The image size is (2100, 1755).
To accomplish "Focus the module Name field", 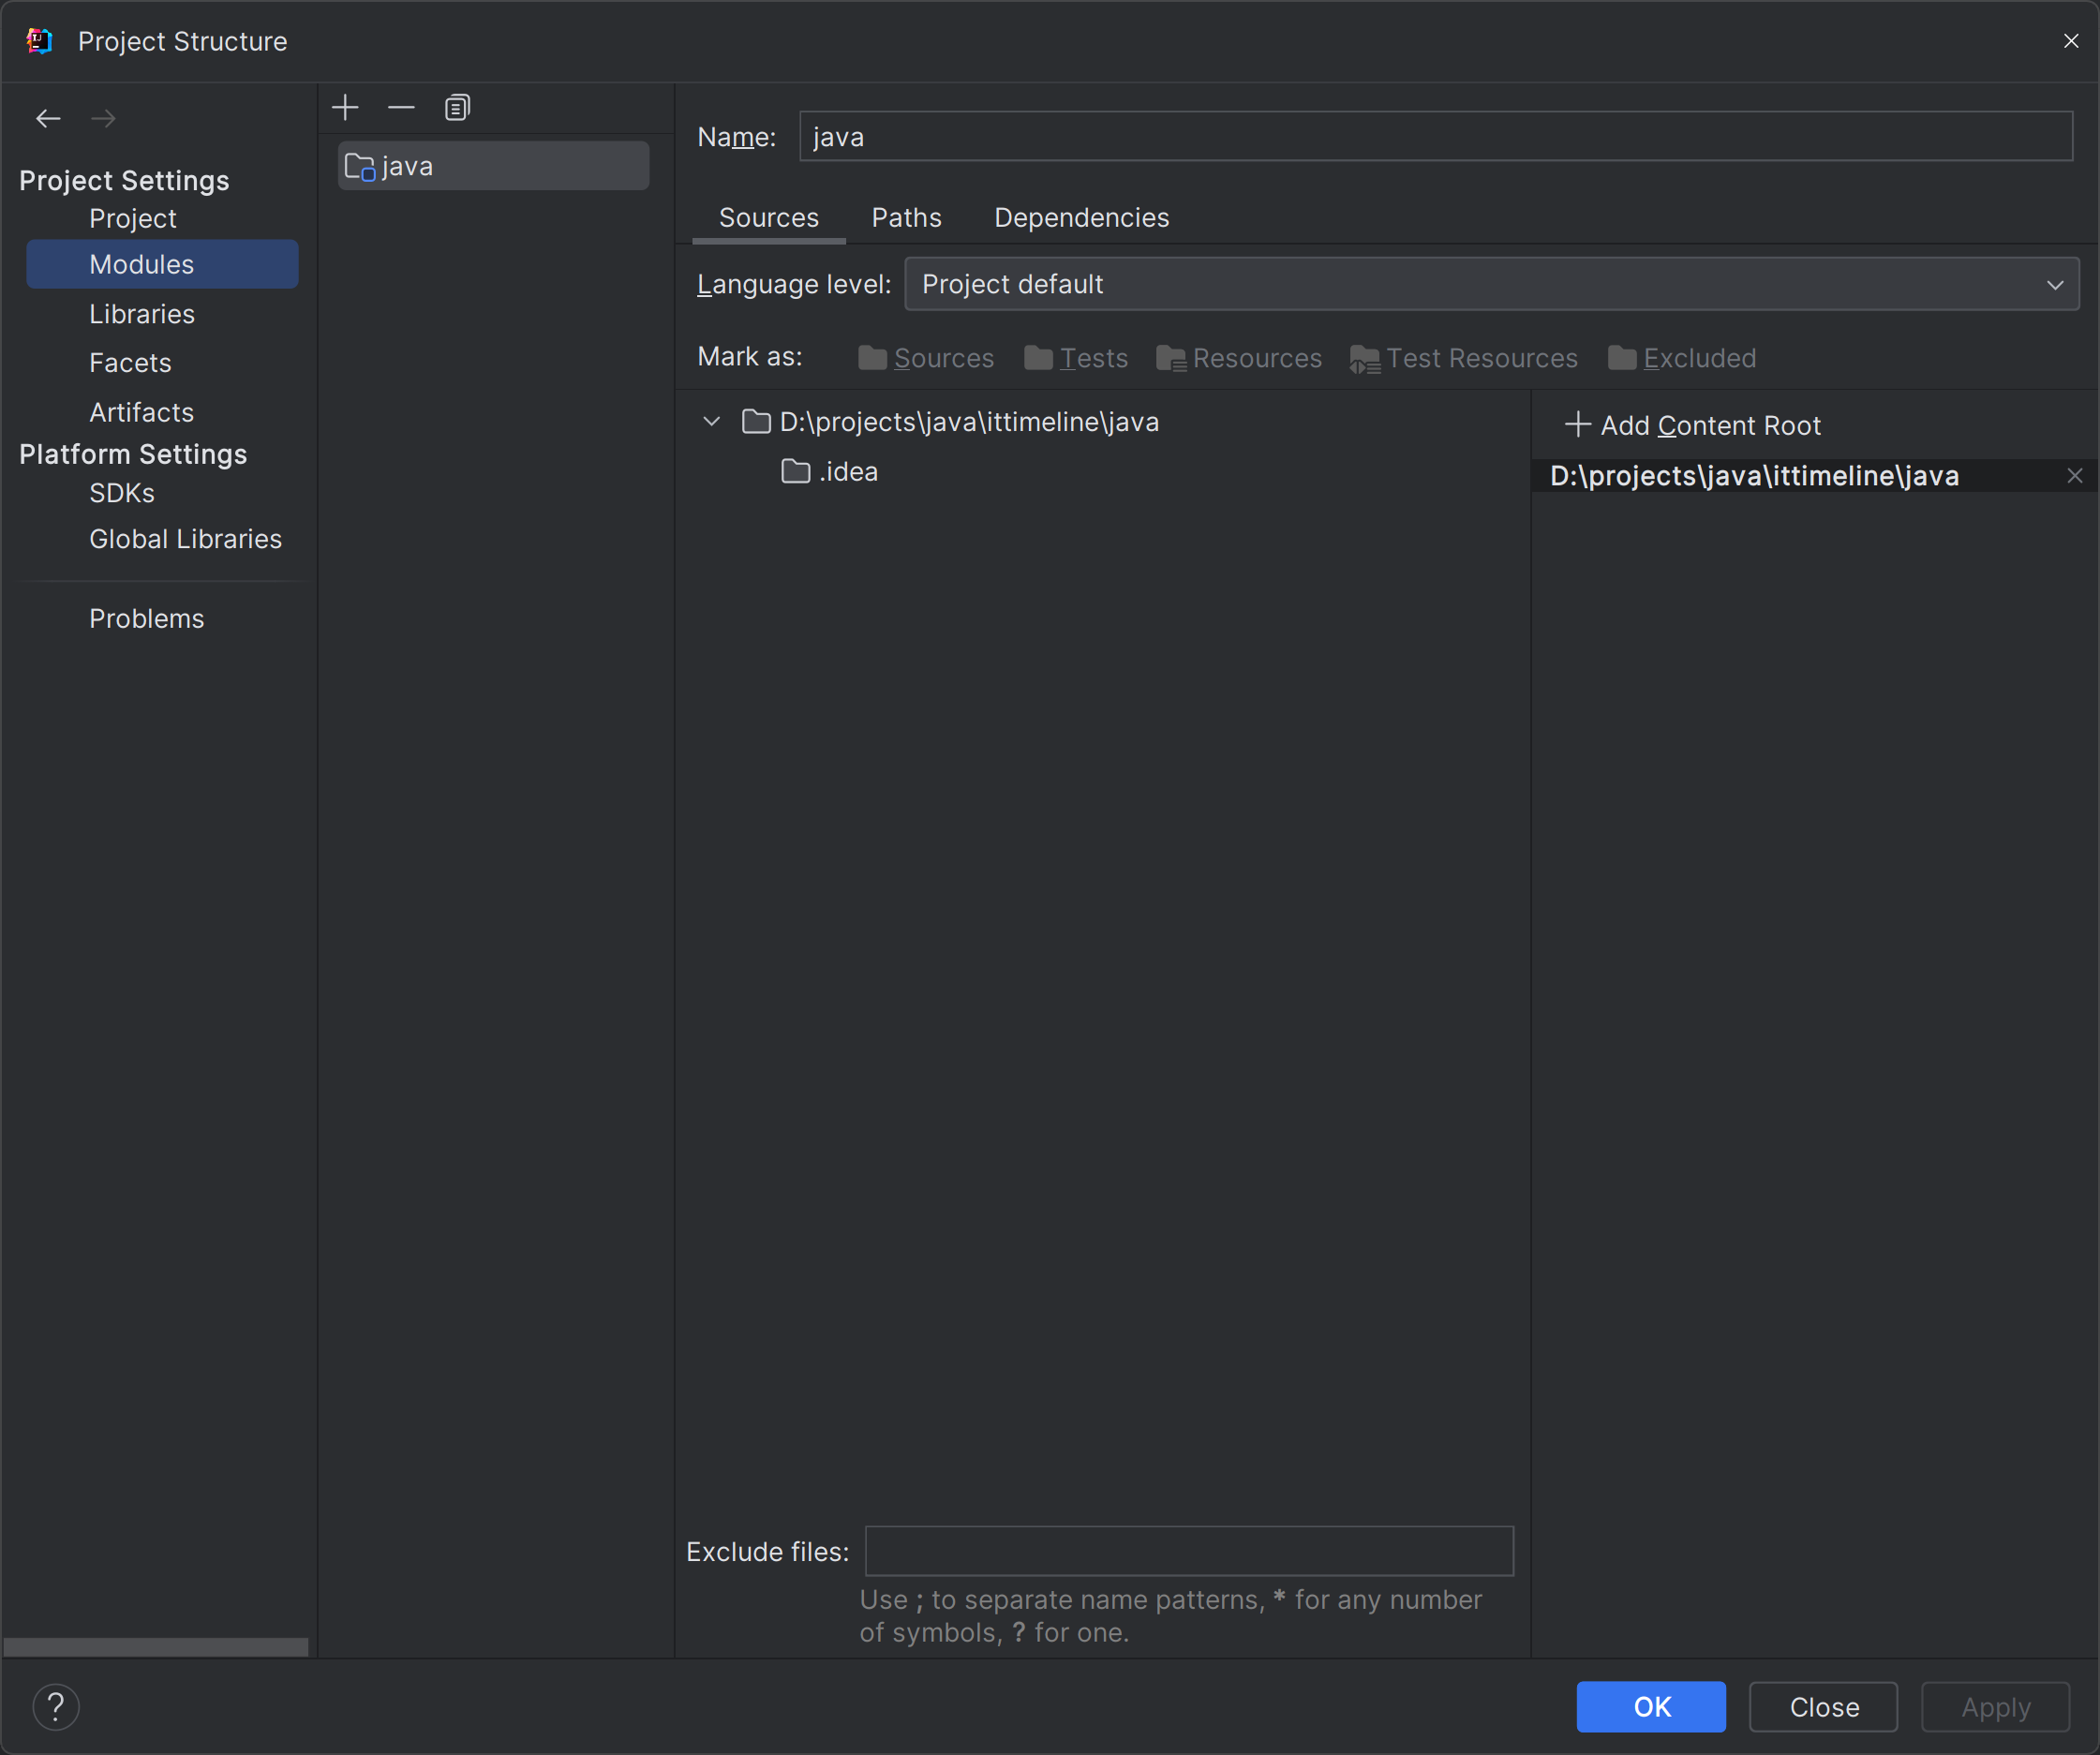I will point(1436,136).
